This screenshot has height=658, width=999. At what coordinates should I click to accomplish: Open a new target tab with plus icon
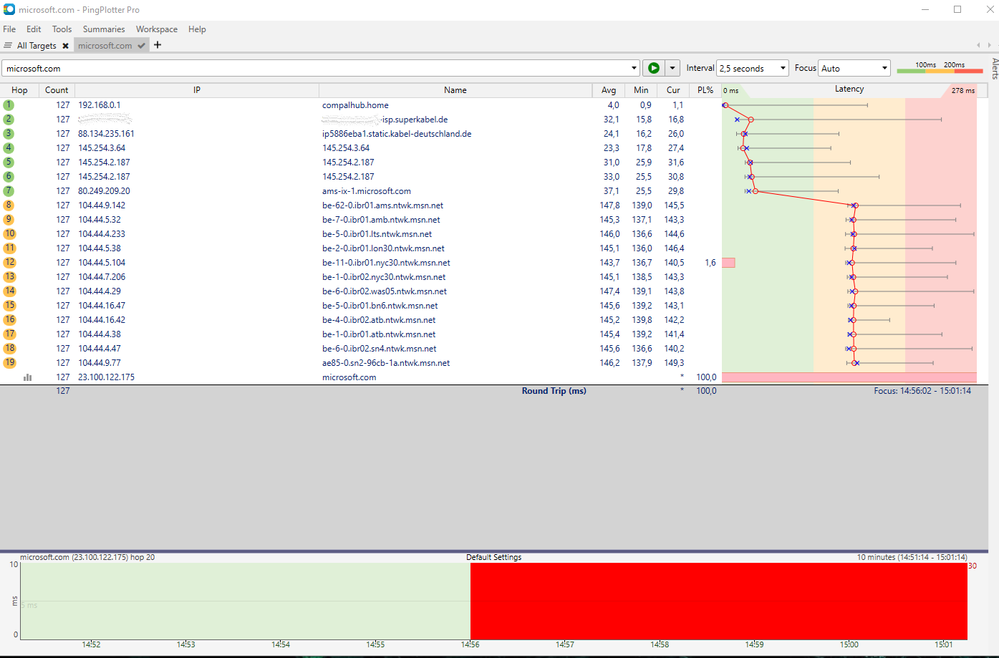point(157,45)
